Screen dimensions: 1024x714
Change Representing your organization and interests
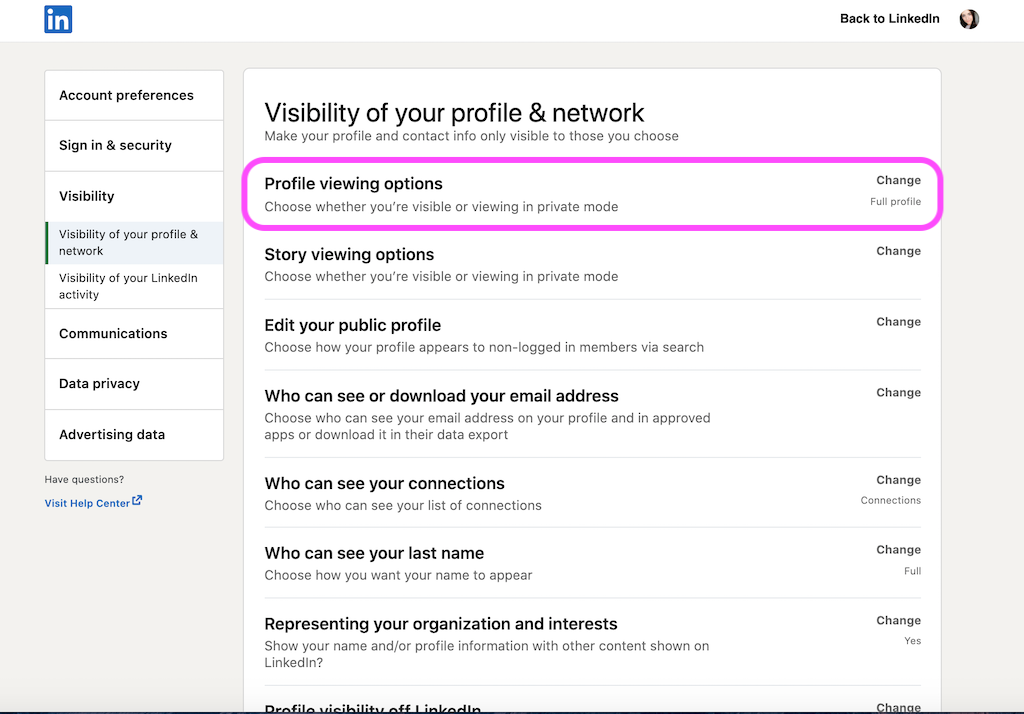(898, 620)
